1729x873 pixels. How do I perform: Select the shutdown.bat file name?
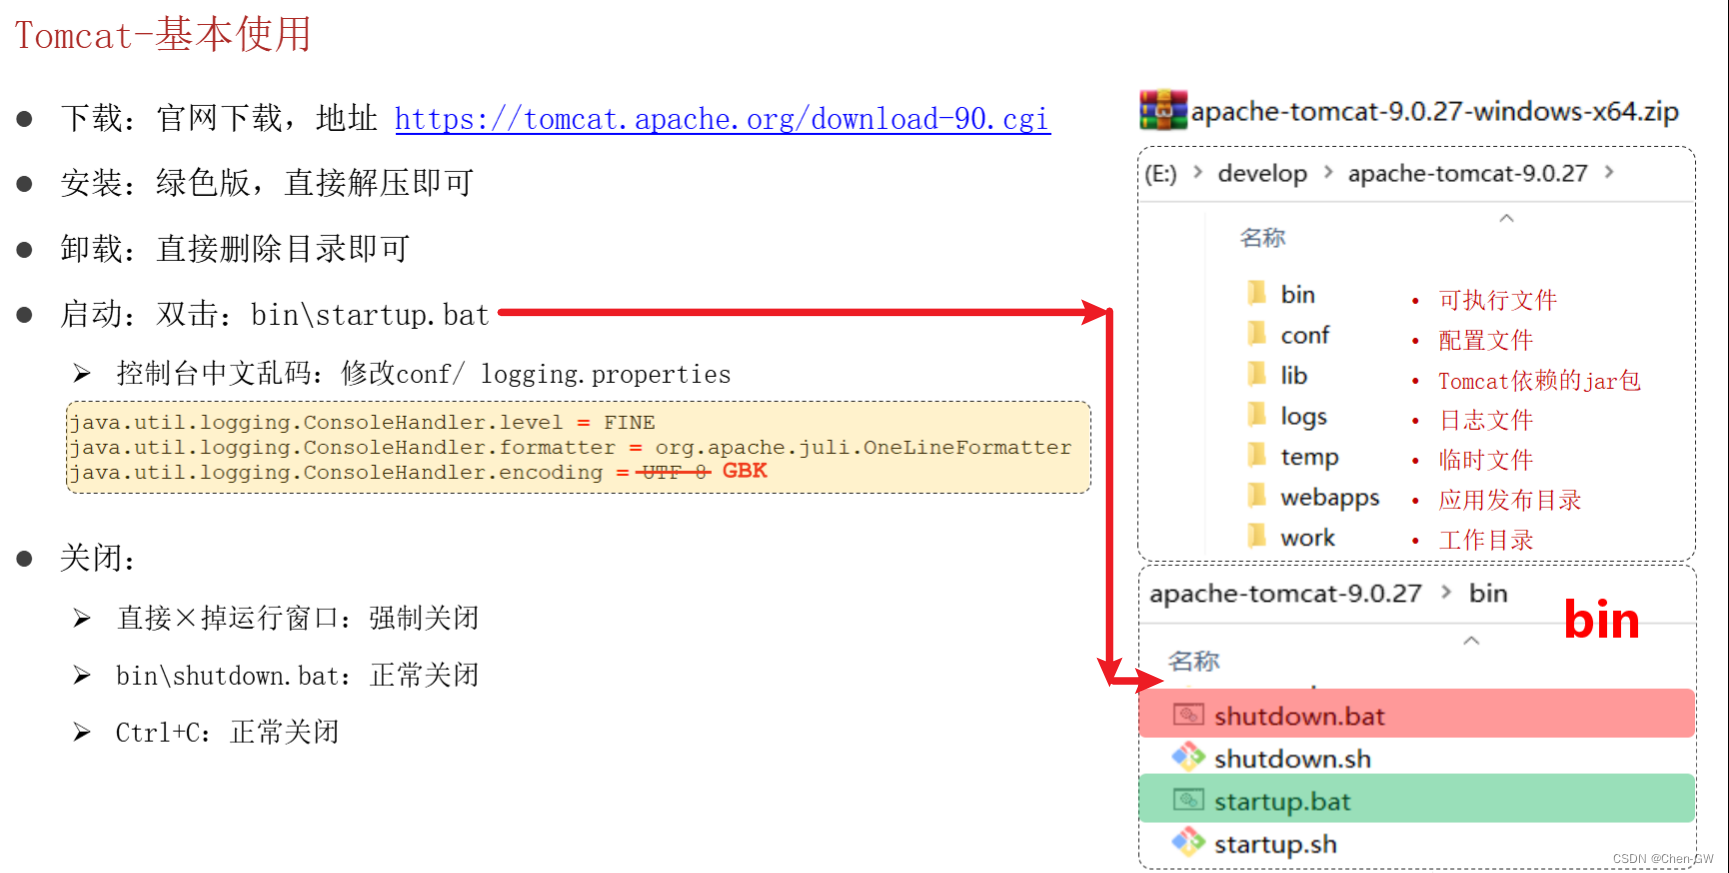click(x=1299, y=716)
